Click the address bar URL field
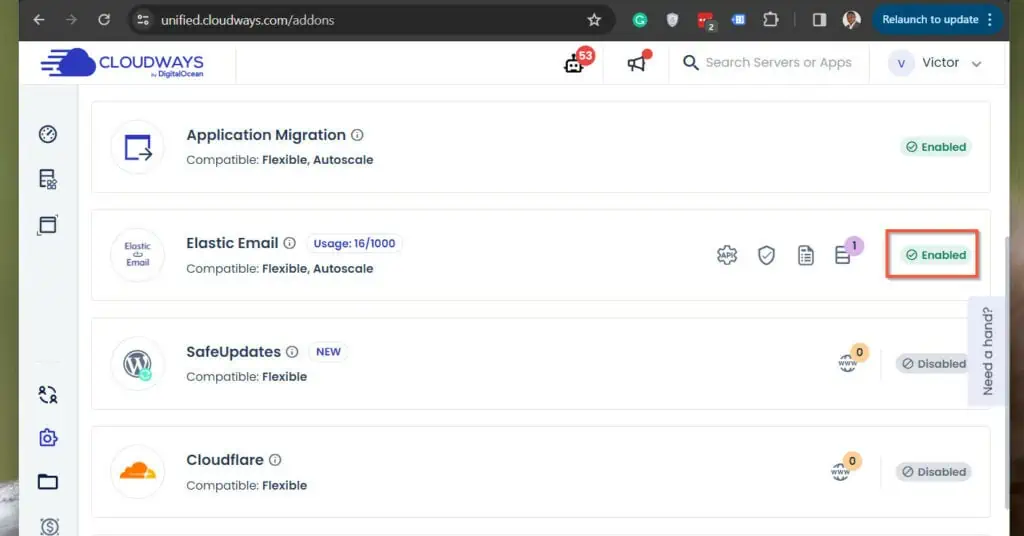Viewport: 1024px width, 536px height. 372,20
